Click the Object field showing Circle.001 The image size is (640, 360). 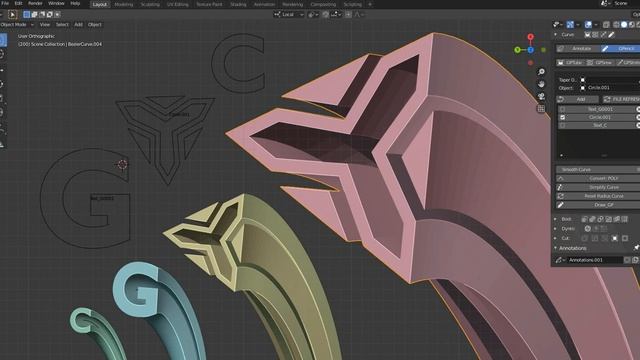click(610, 88)
